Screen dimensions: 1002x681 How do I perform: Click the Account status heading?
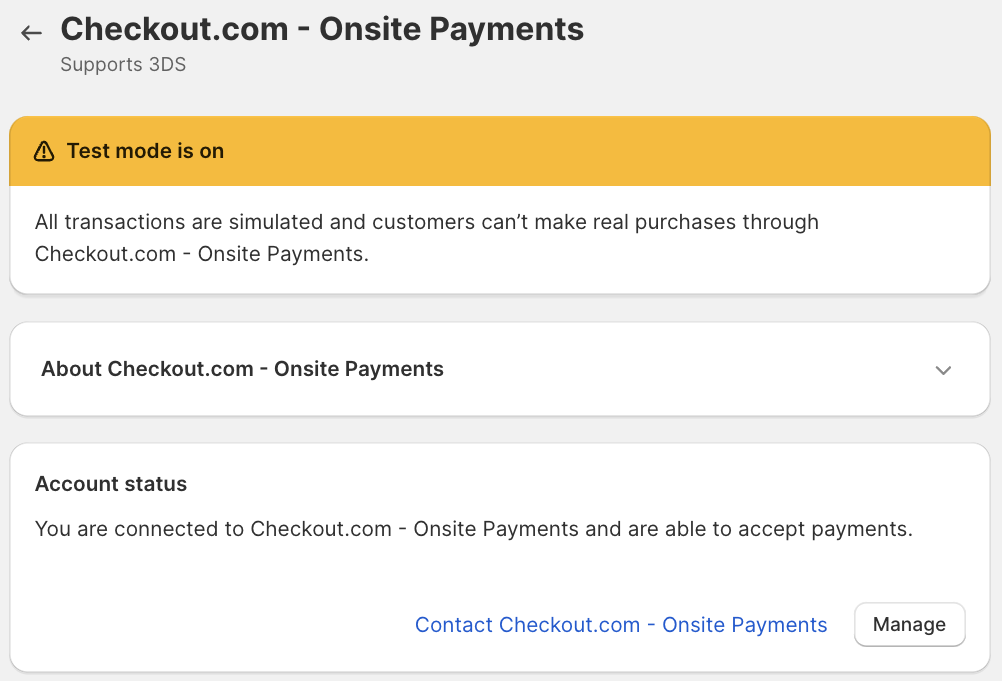(111, 484)
